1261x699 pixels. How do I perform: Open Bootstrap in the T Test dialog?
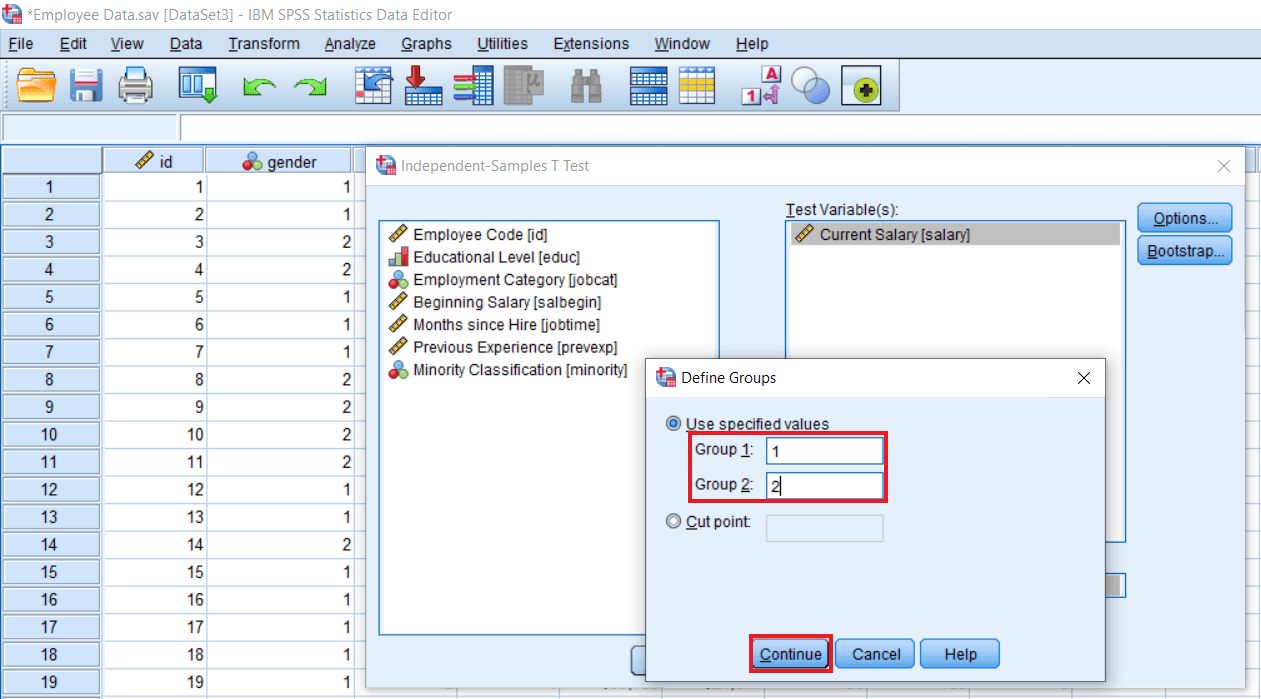point(1185,251)
